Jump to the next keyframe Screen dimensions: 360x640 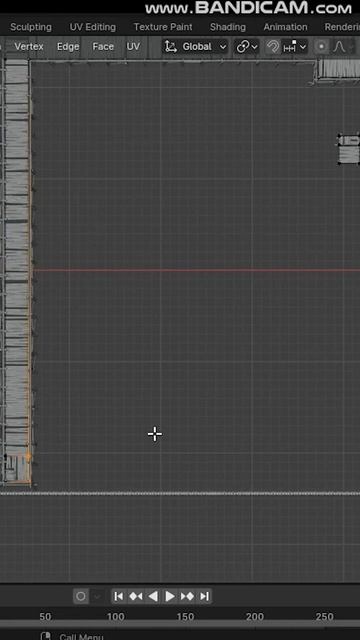[x=187, y=596]
